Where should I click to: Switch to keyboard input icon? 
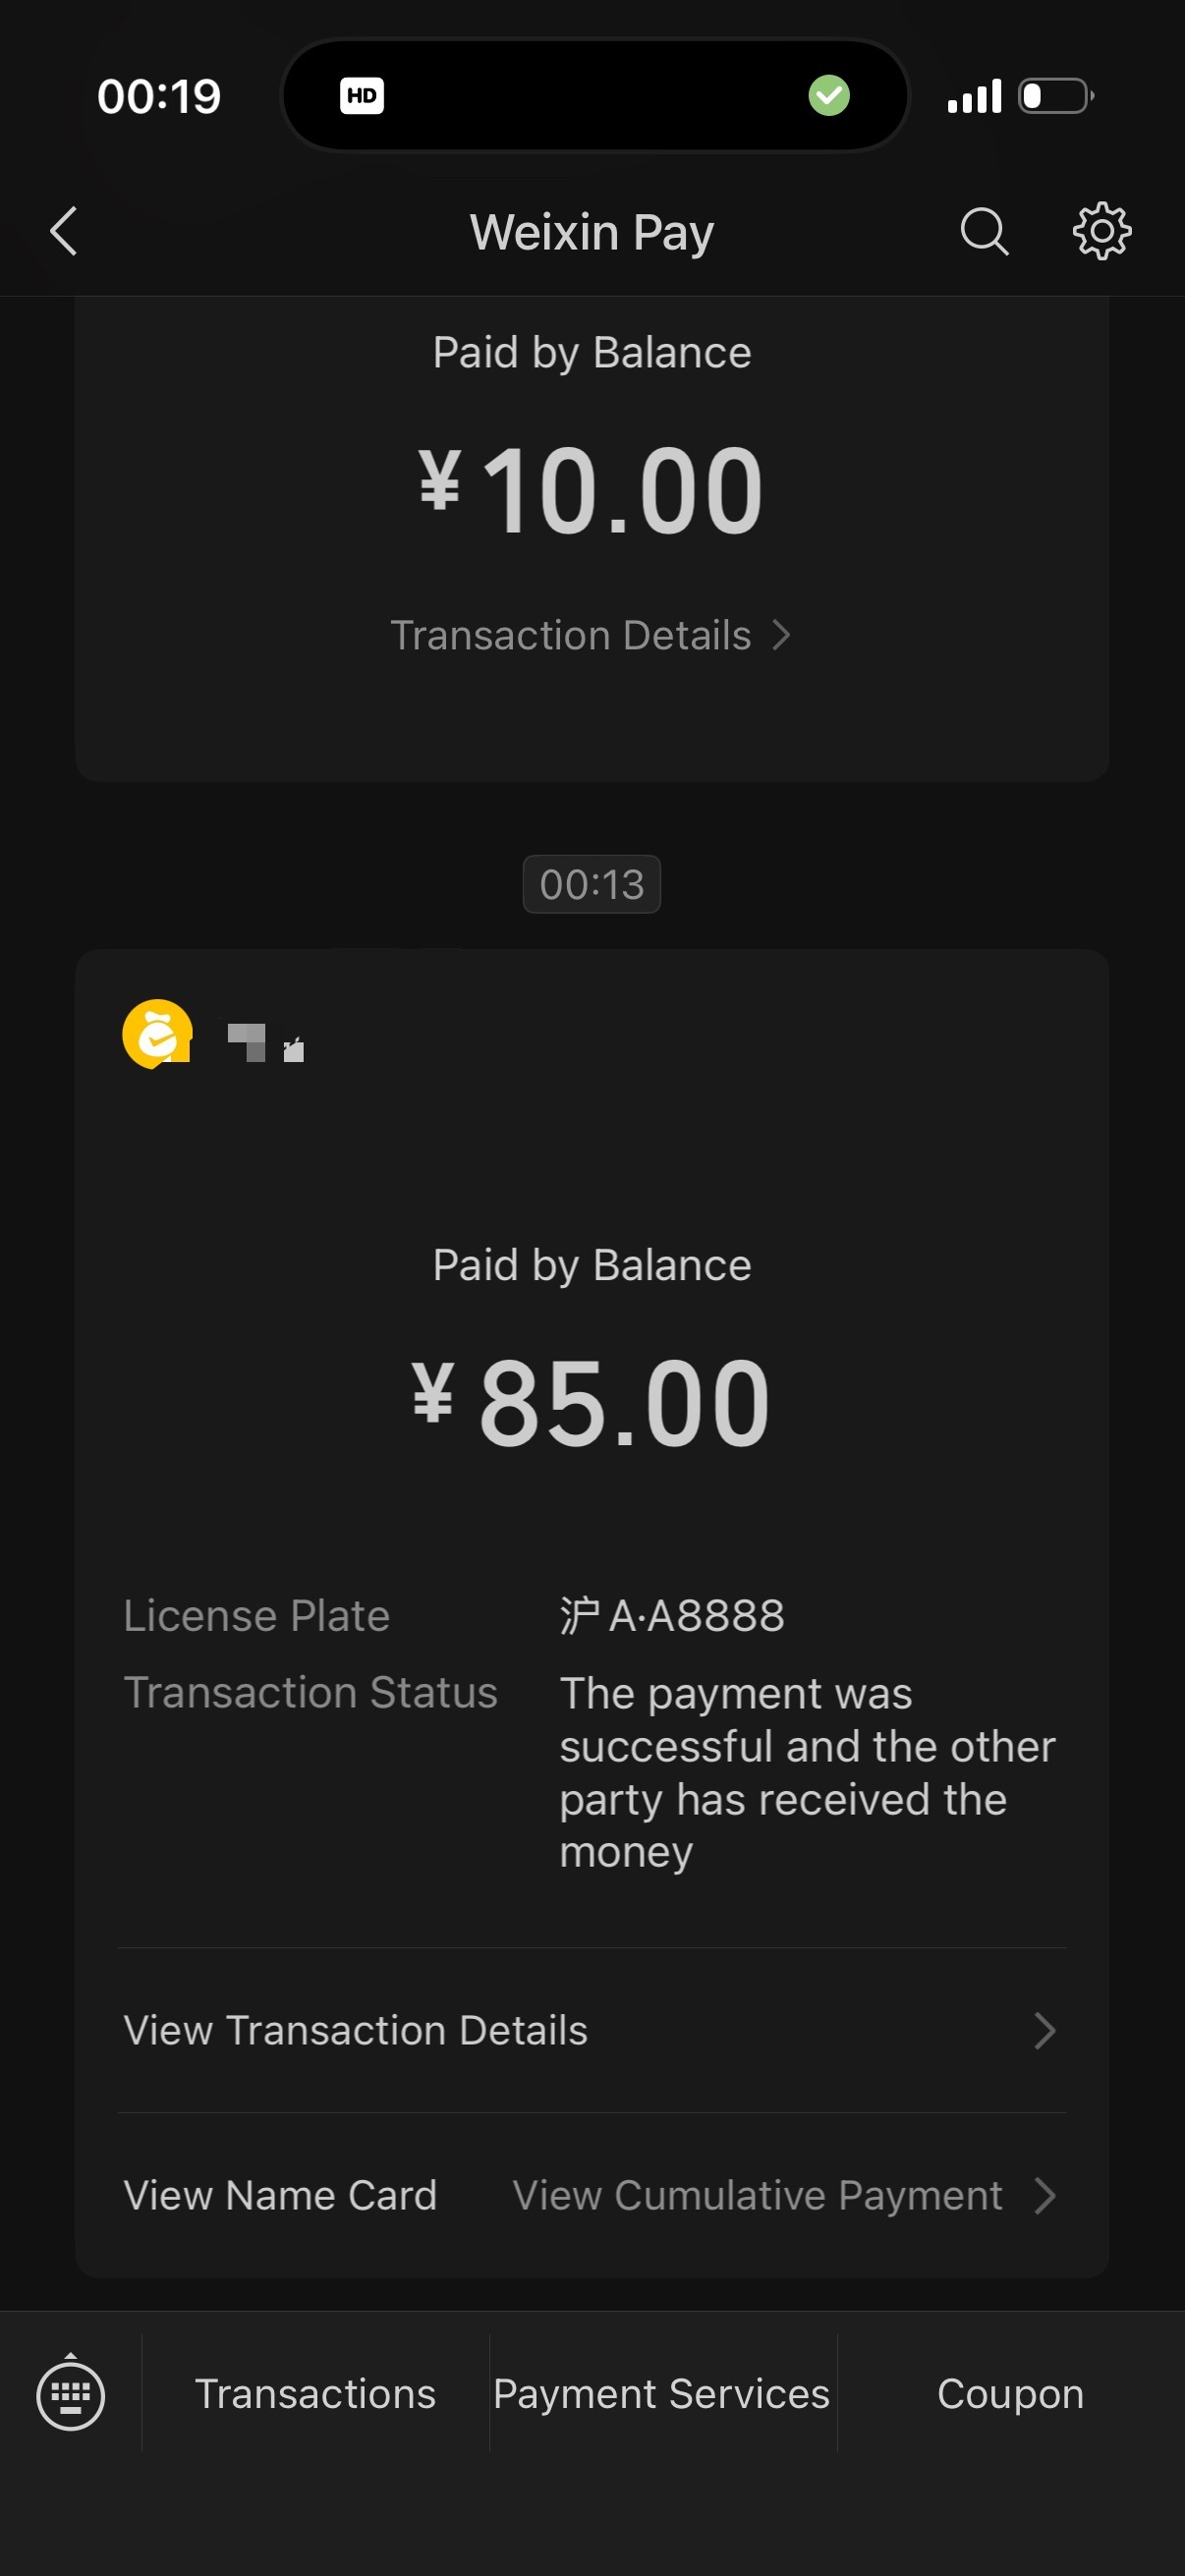coord(70,2394)
